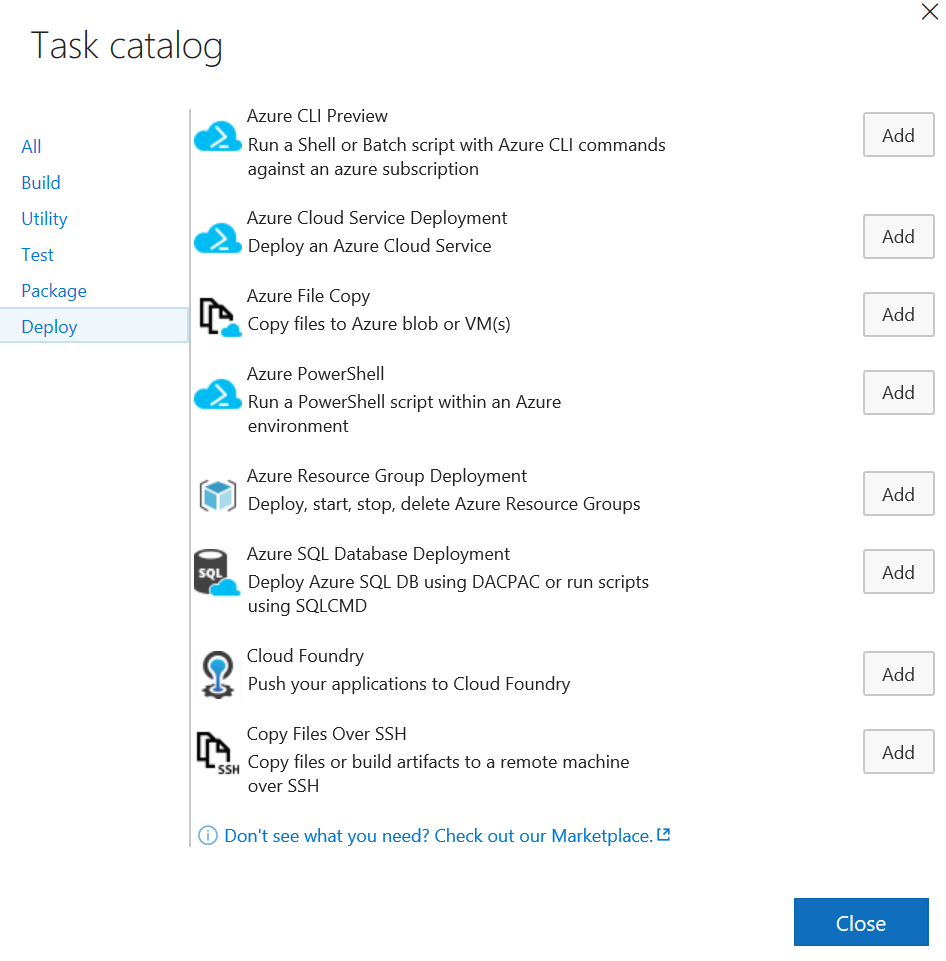Add the Azure Cloud Service Deployment task
Image resolution: width=946 pixels, height=961 pixels.
(x=898, y=237)
